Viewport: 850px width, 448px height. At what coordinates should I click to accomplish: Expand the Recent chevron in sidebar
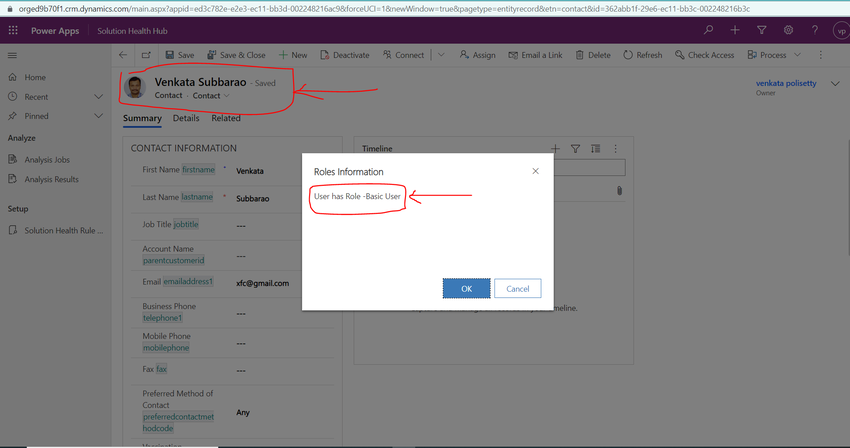99,97
